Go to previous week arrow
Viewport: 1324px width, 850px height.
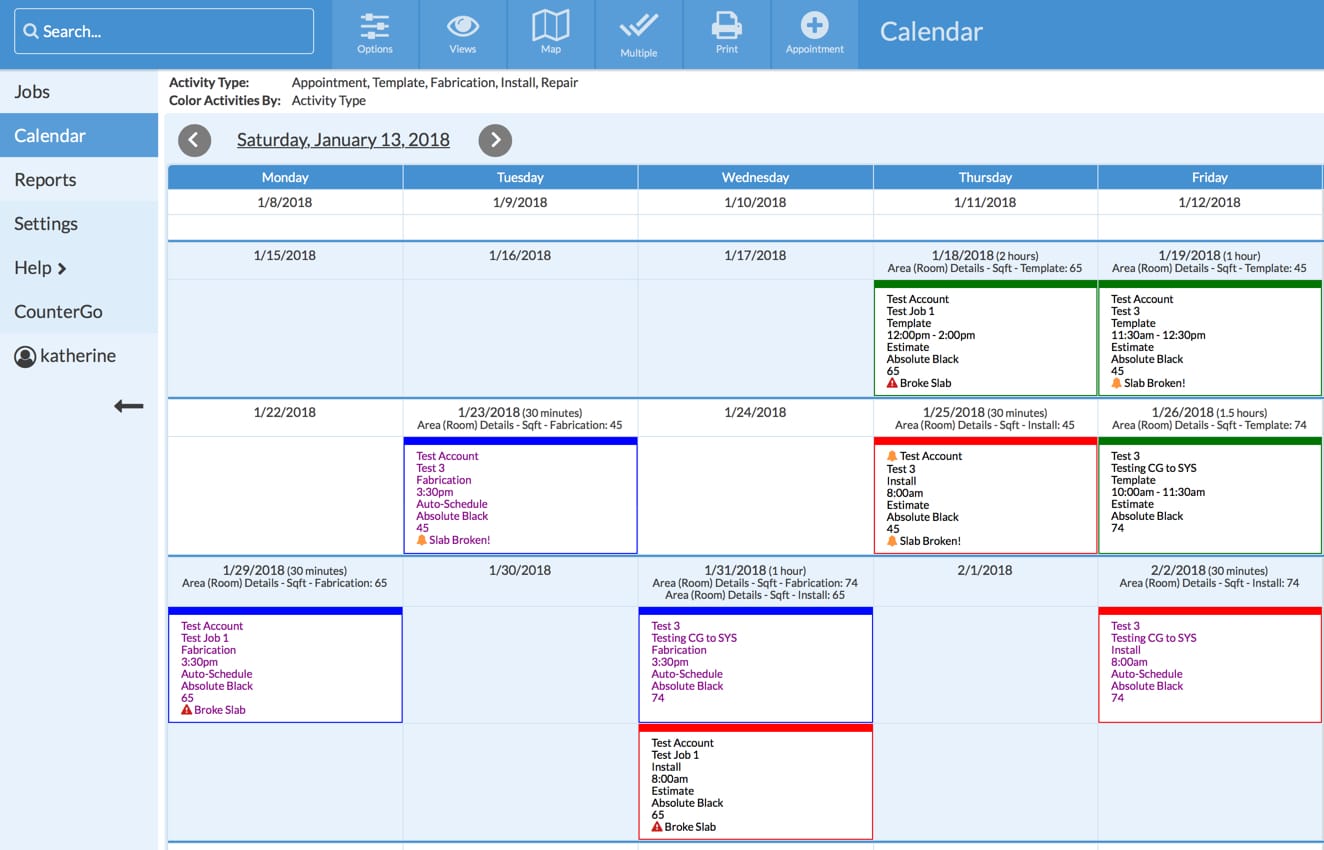point(195,140)
